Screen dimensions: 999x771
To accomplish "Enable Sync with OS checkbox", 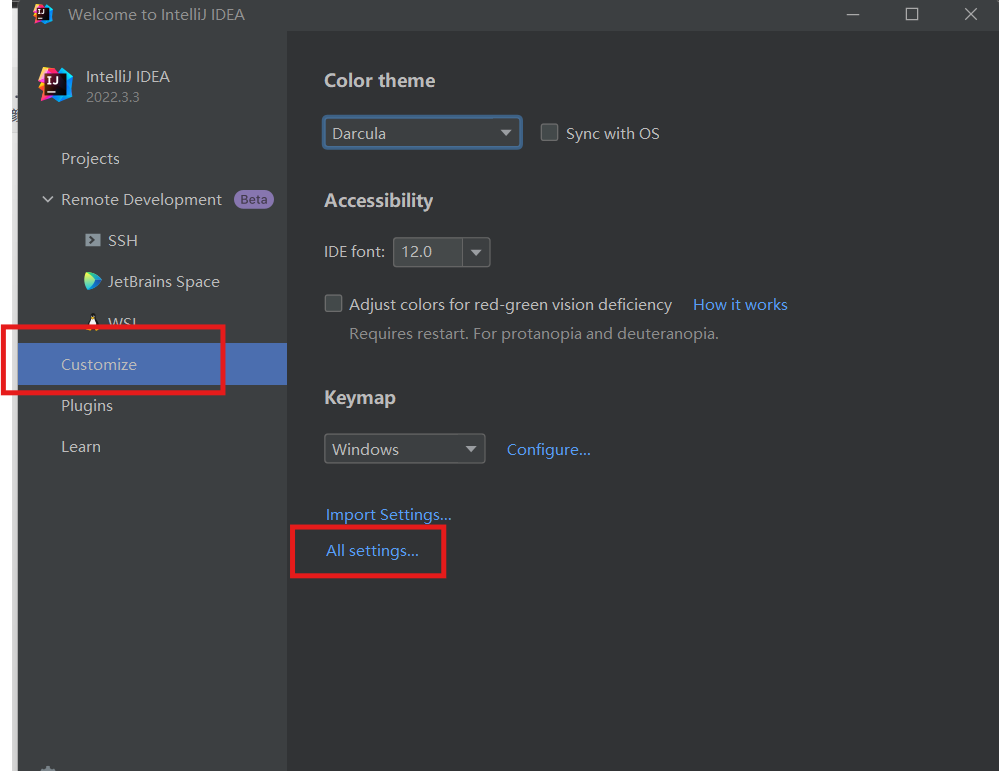I will click(549, 133).
